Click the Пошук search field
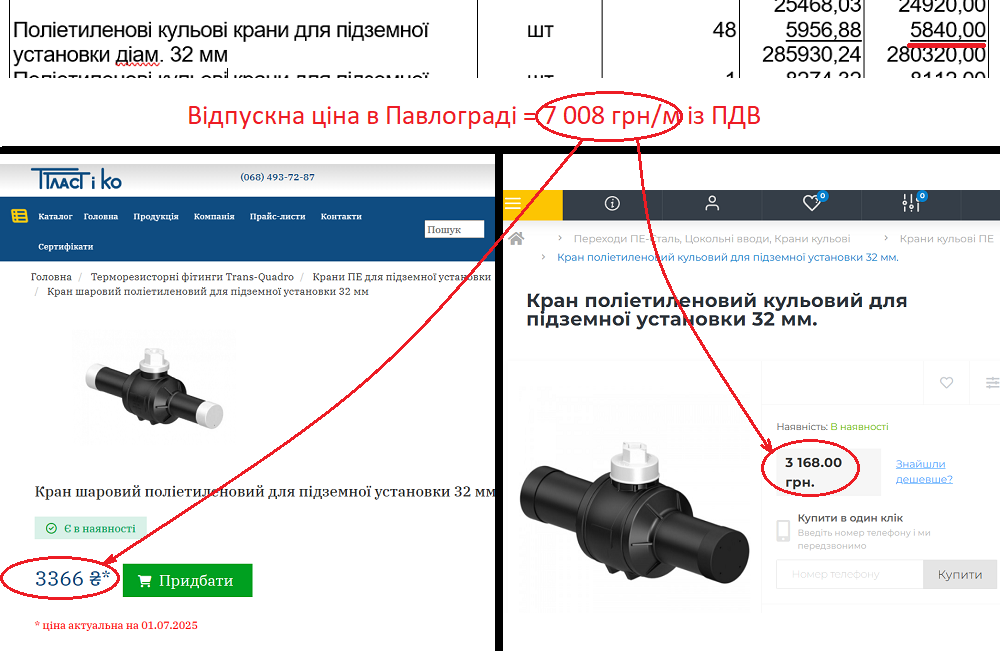 [x=454, y=230]
